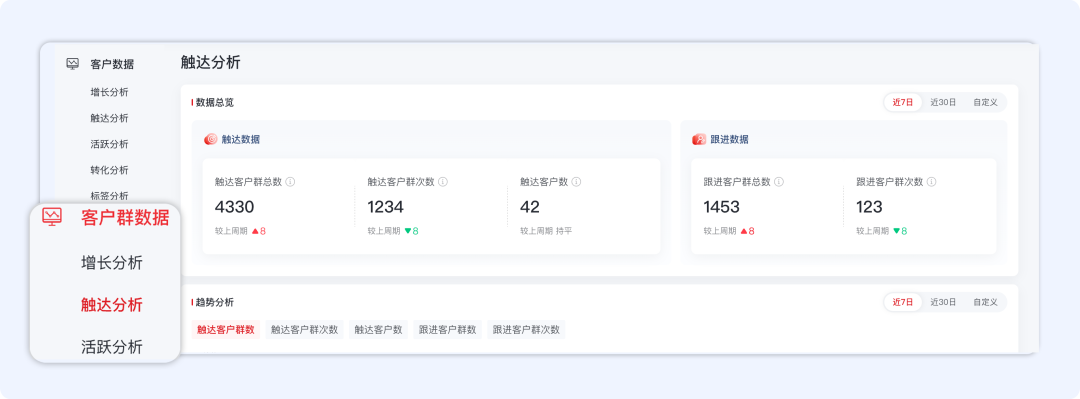
Task: Click the value 1453
Action: tap(721, 207)
